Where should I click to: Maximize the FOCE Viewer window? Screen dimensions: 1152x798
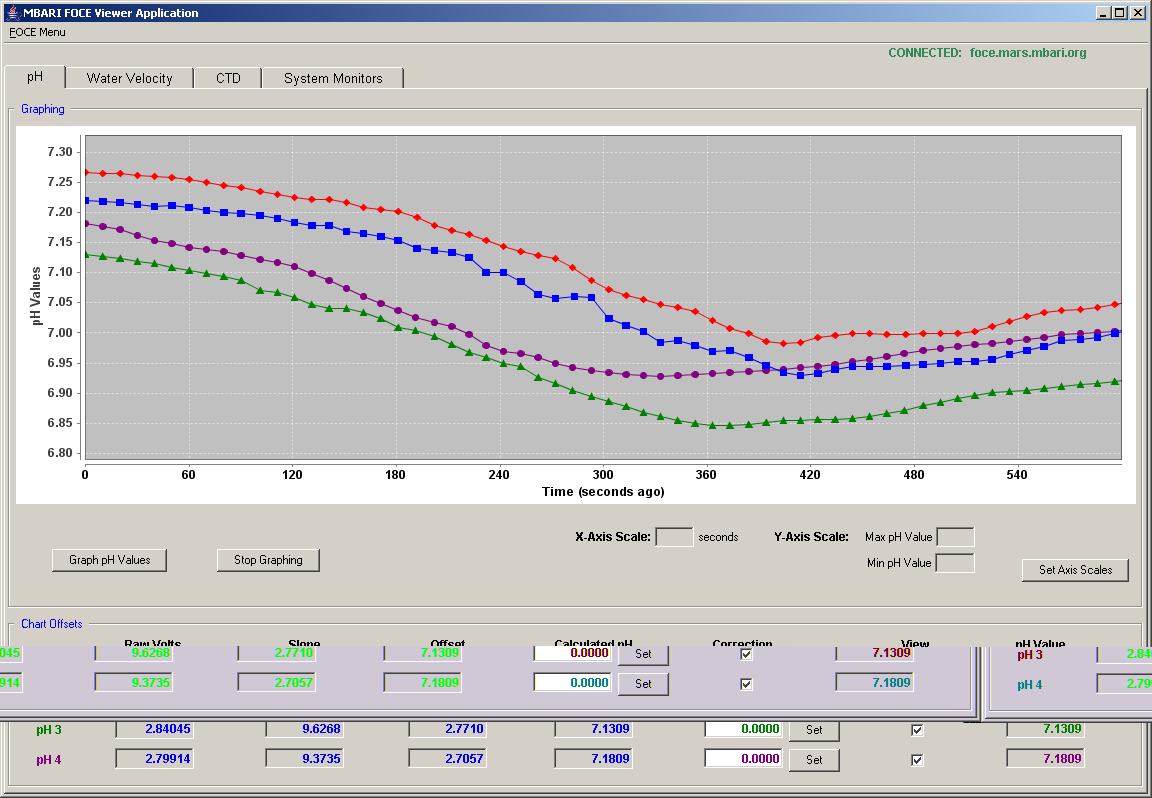[x=1119, y=12]
